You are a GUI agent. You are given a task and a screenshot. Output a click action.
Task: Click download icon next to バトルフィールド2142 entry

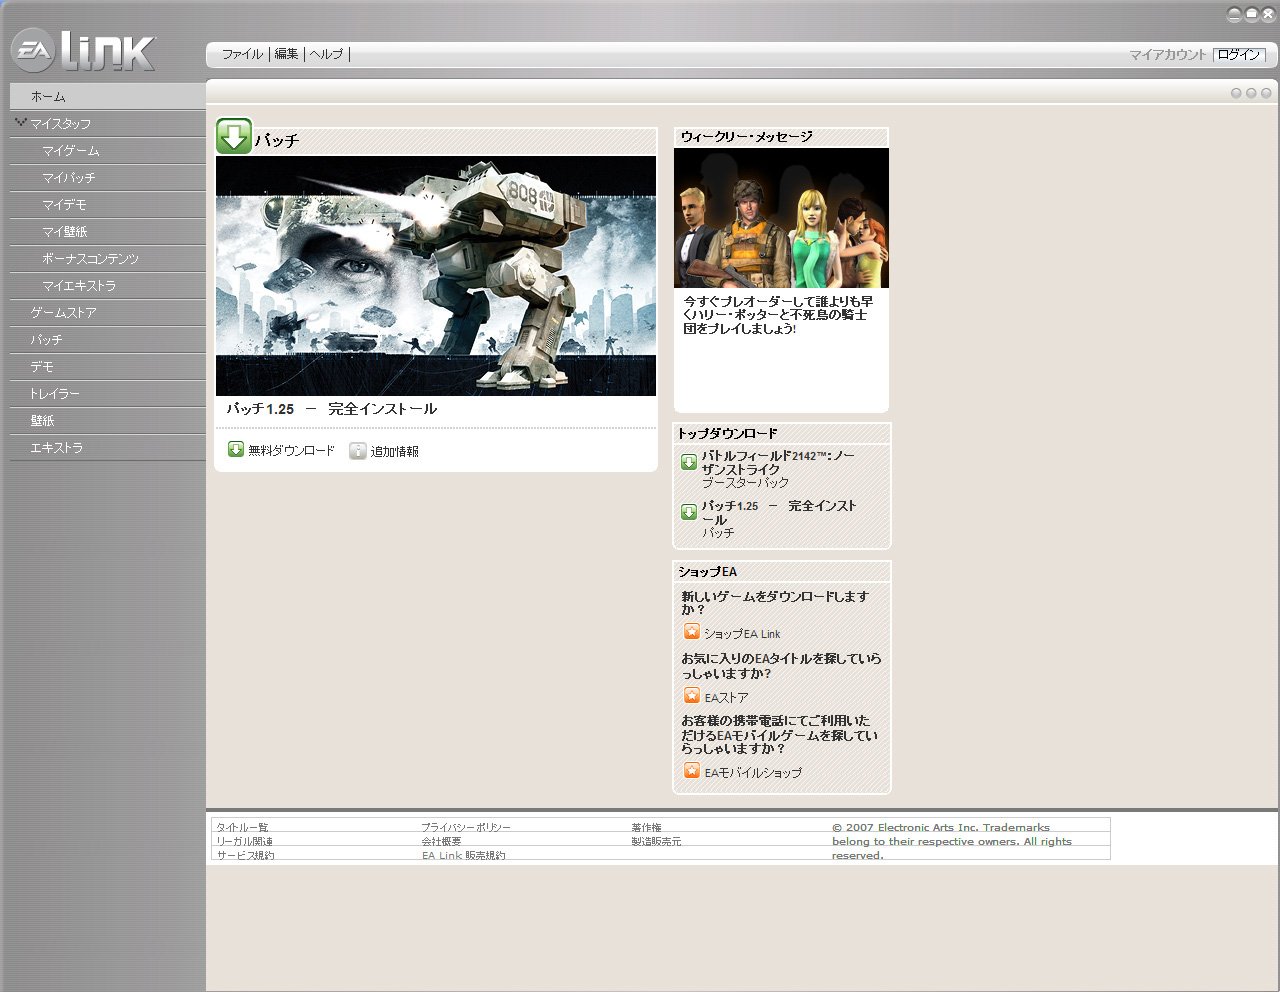click(689, 462)
